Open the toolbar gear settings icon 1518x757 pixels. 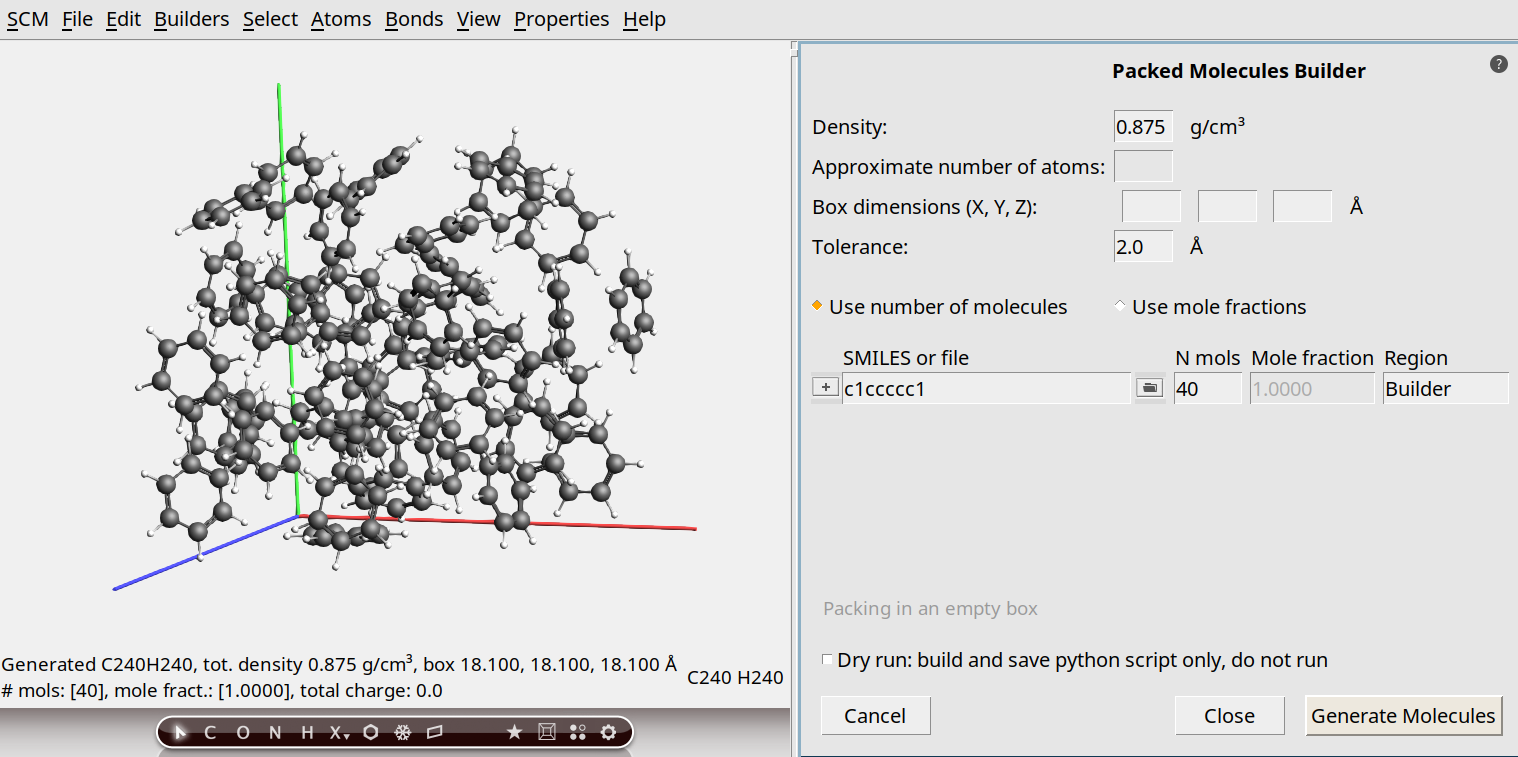(x=608, y=733)
